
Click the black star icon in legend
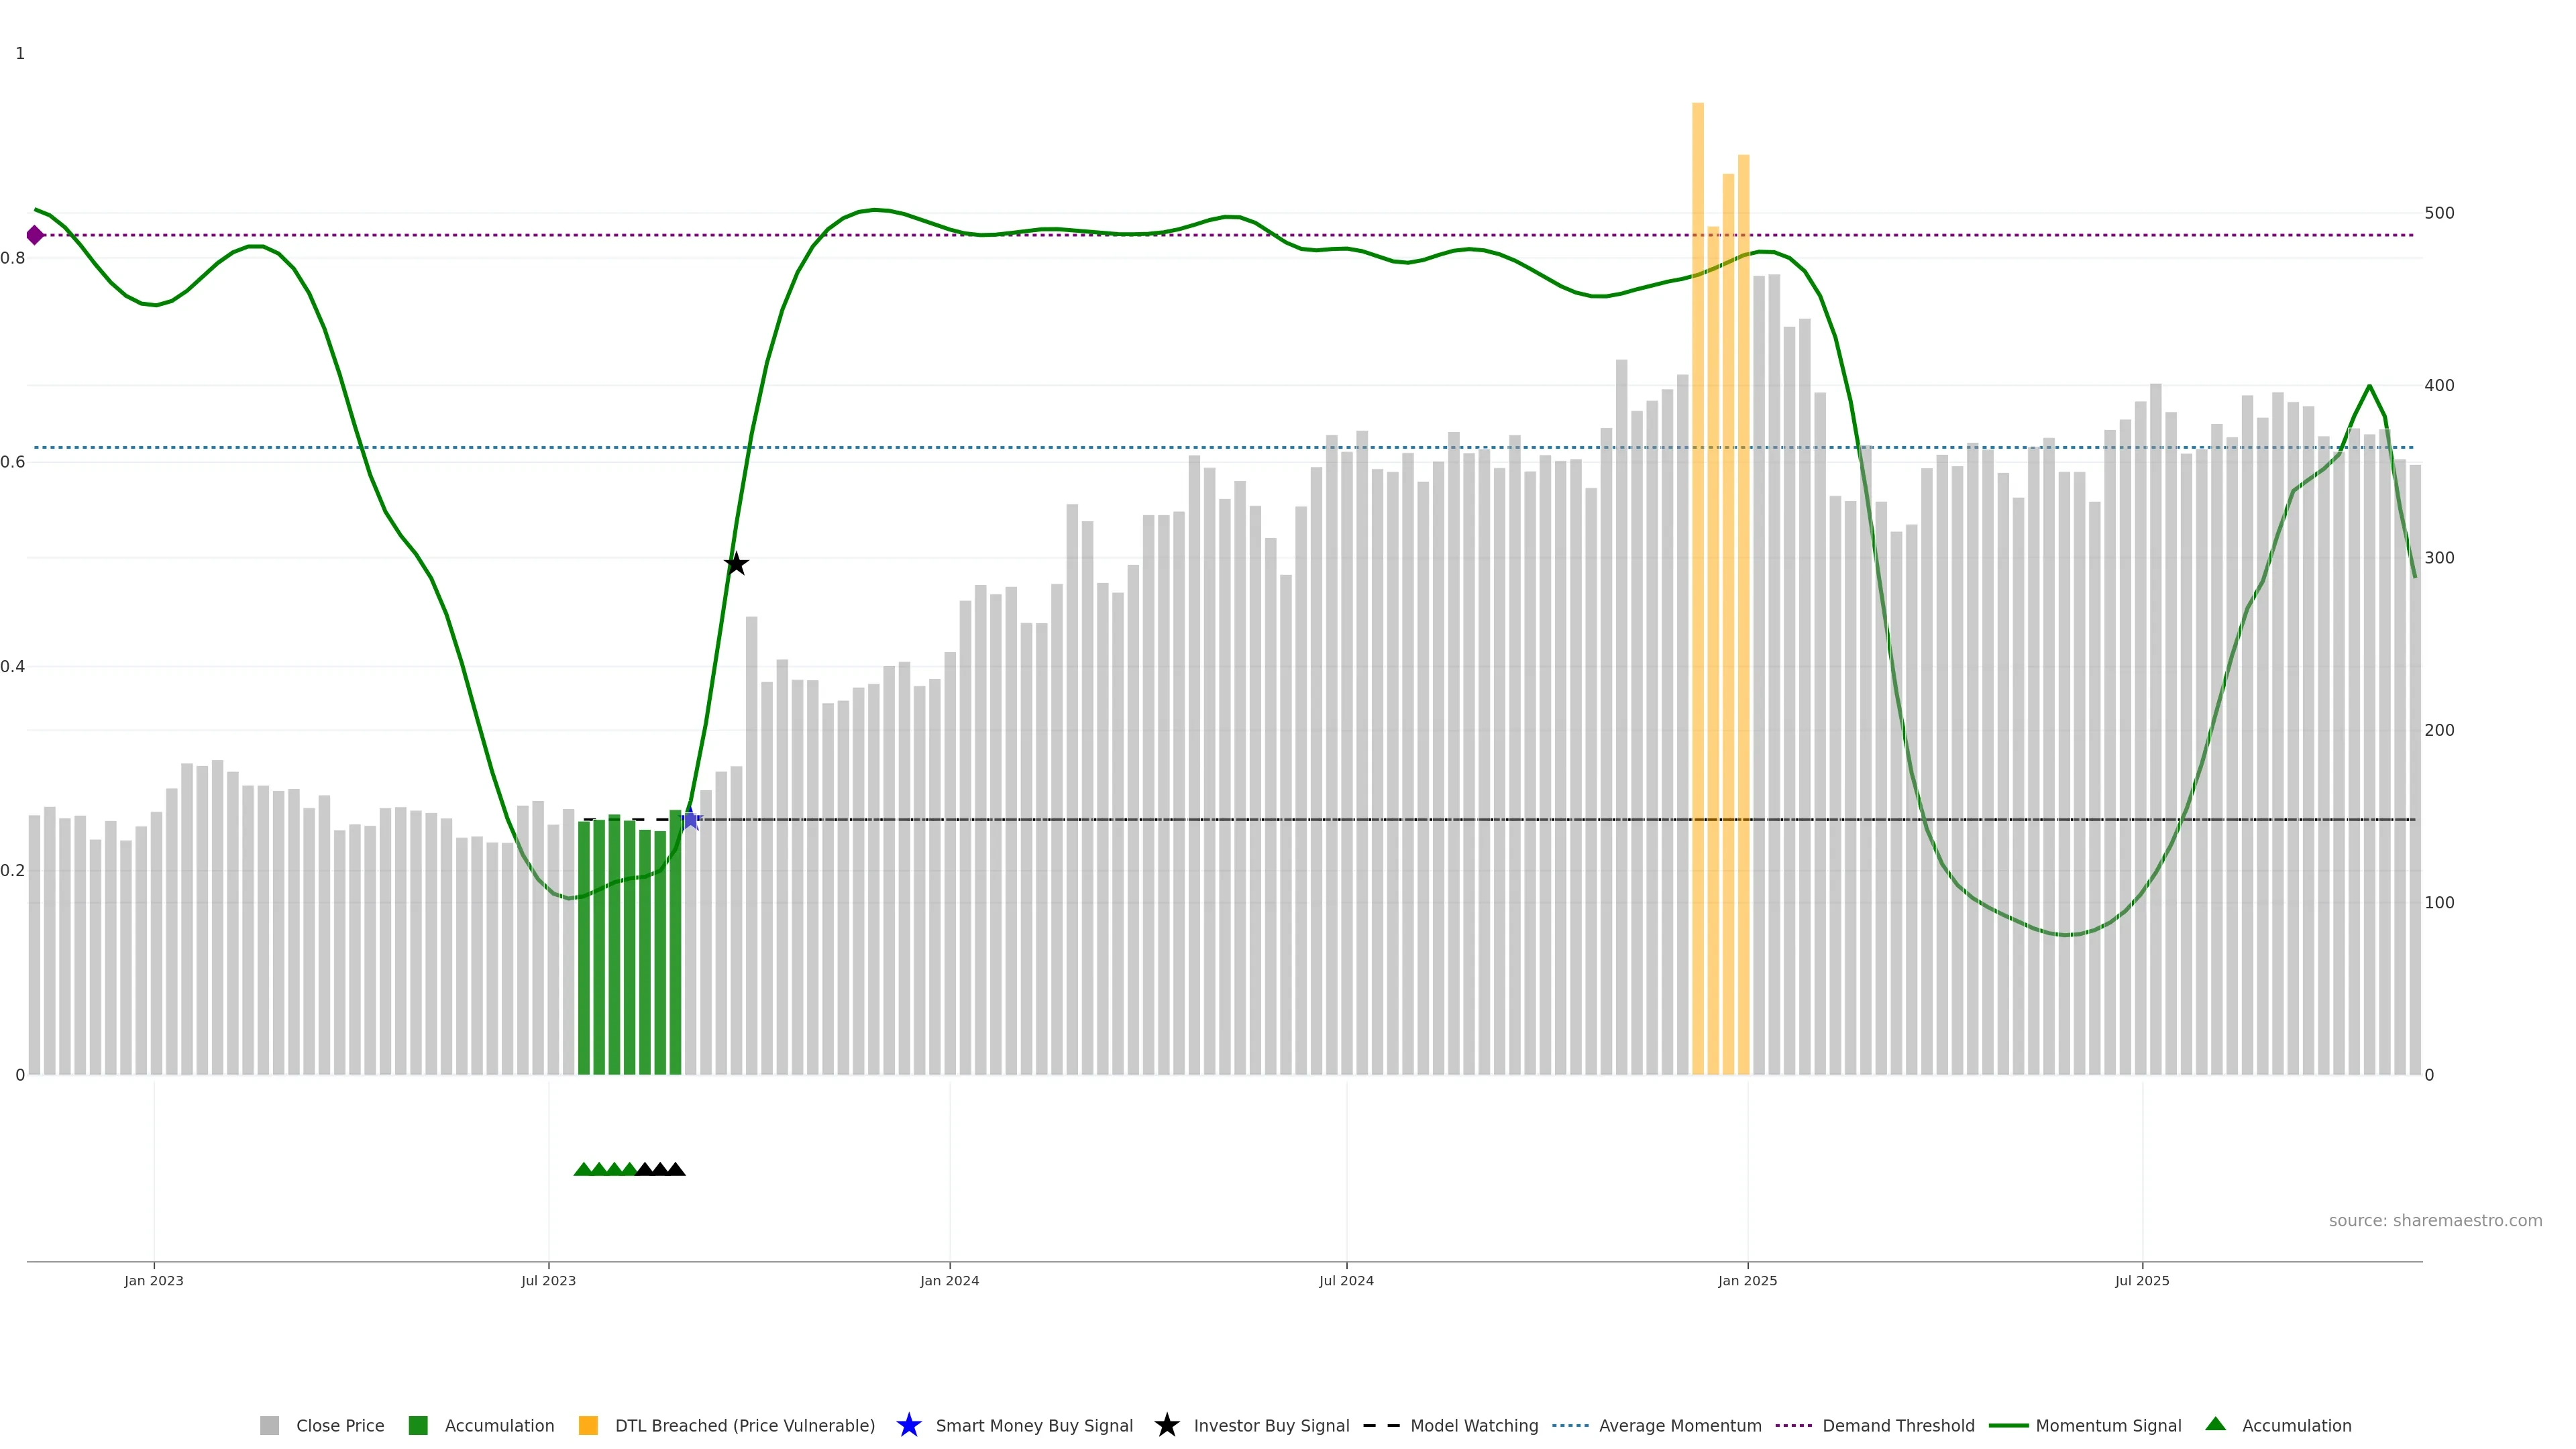[1166, 1425]
